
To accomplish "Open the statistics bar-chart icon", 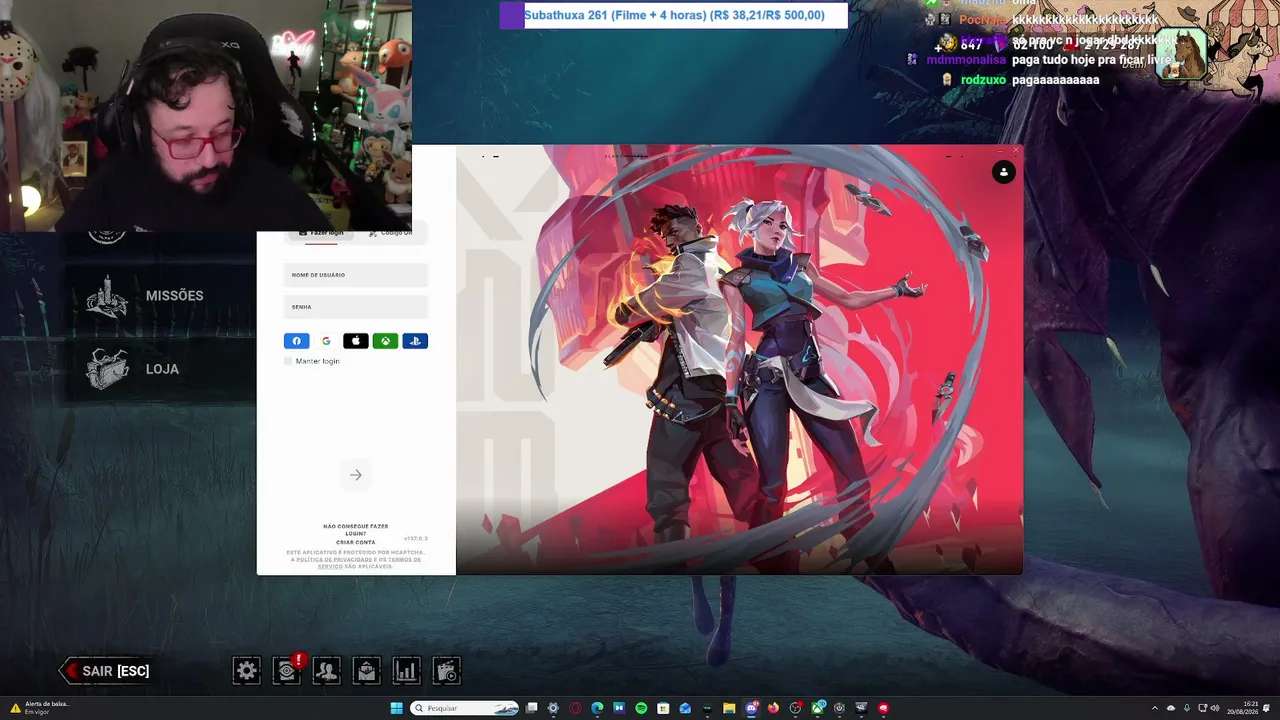I will [x=407, y=671].
